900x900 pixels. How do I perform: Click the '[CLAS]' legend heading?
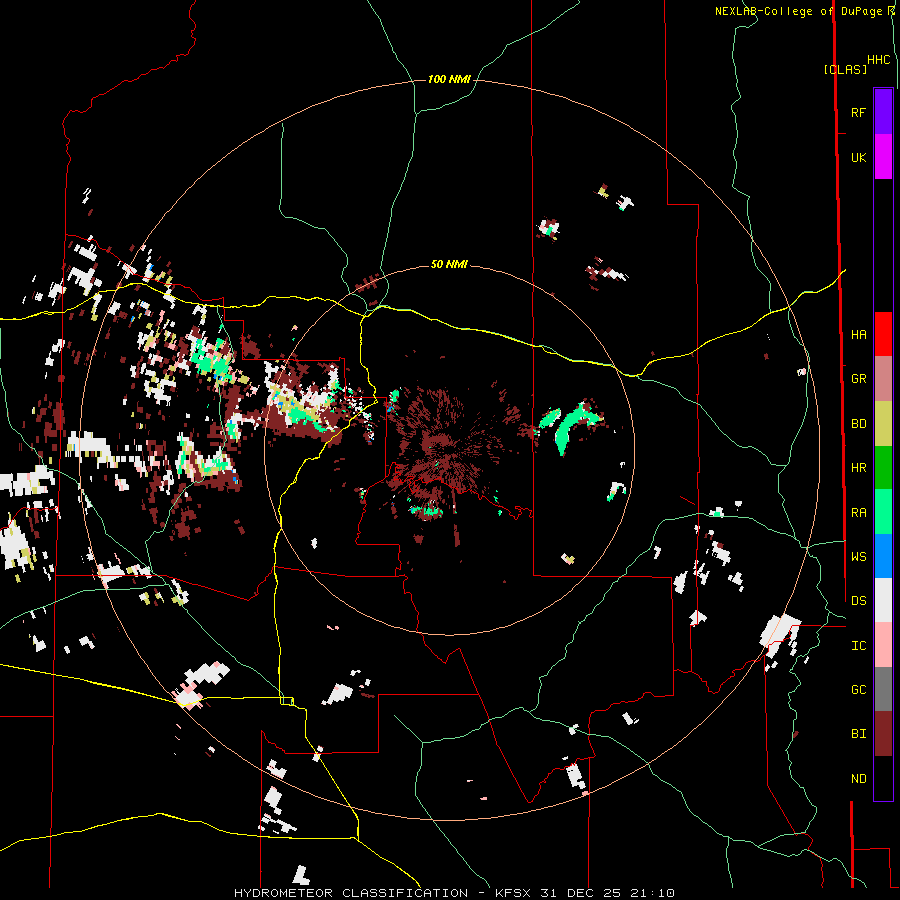pos(845,69)
